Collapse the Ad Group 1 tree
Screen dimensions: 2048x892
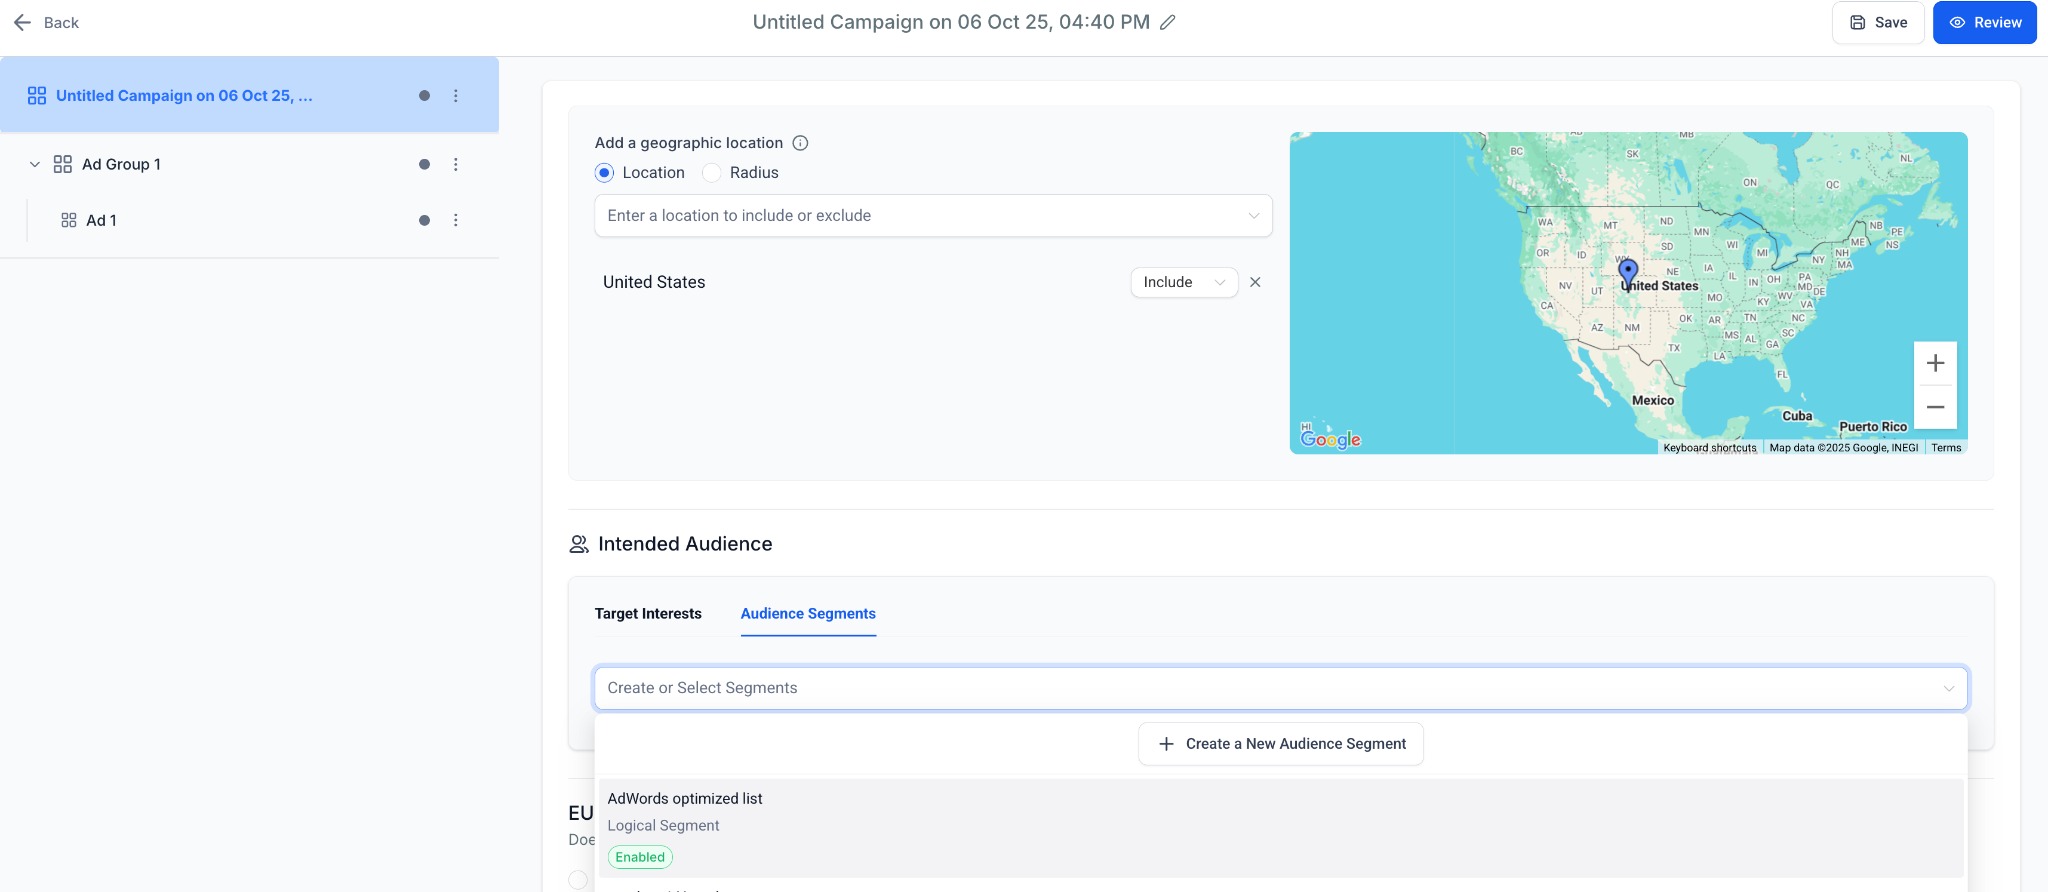point(35,164)
